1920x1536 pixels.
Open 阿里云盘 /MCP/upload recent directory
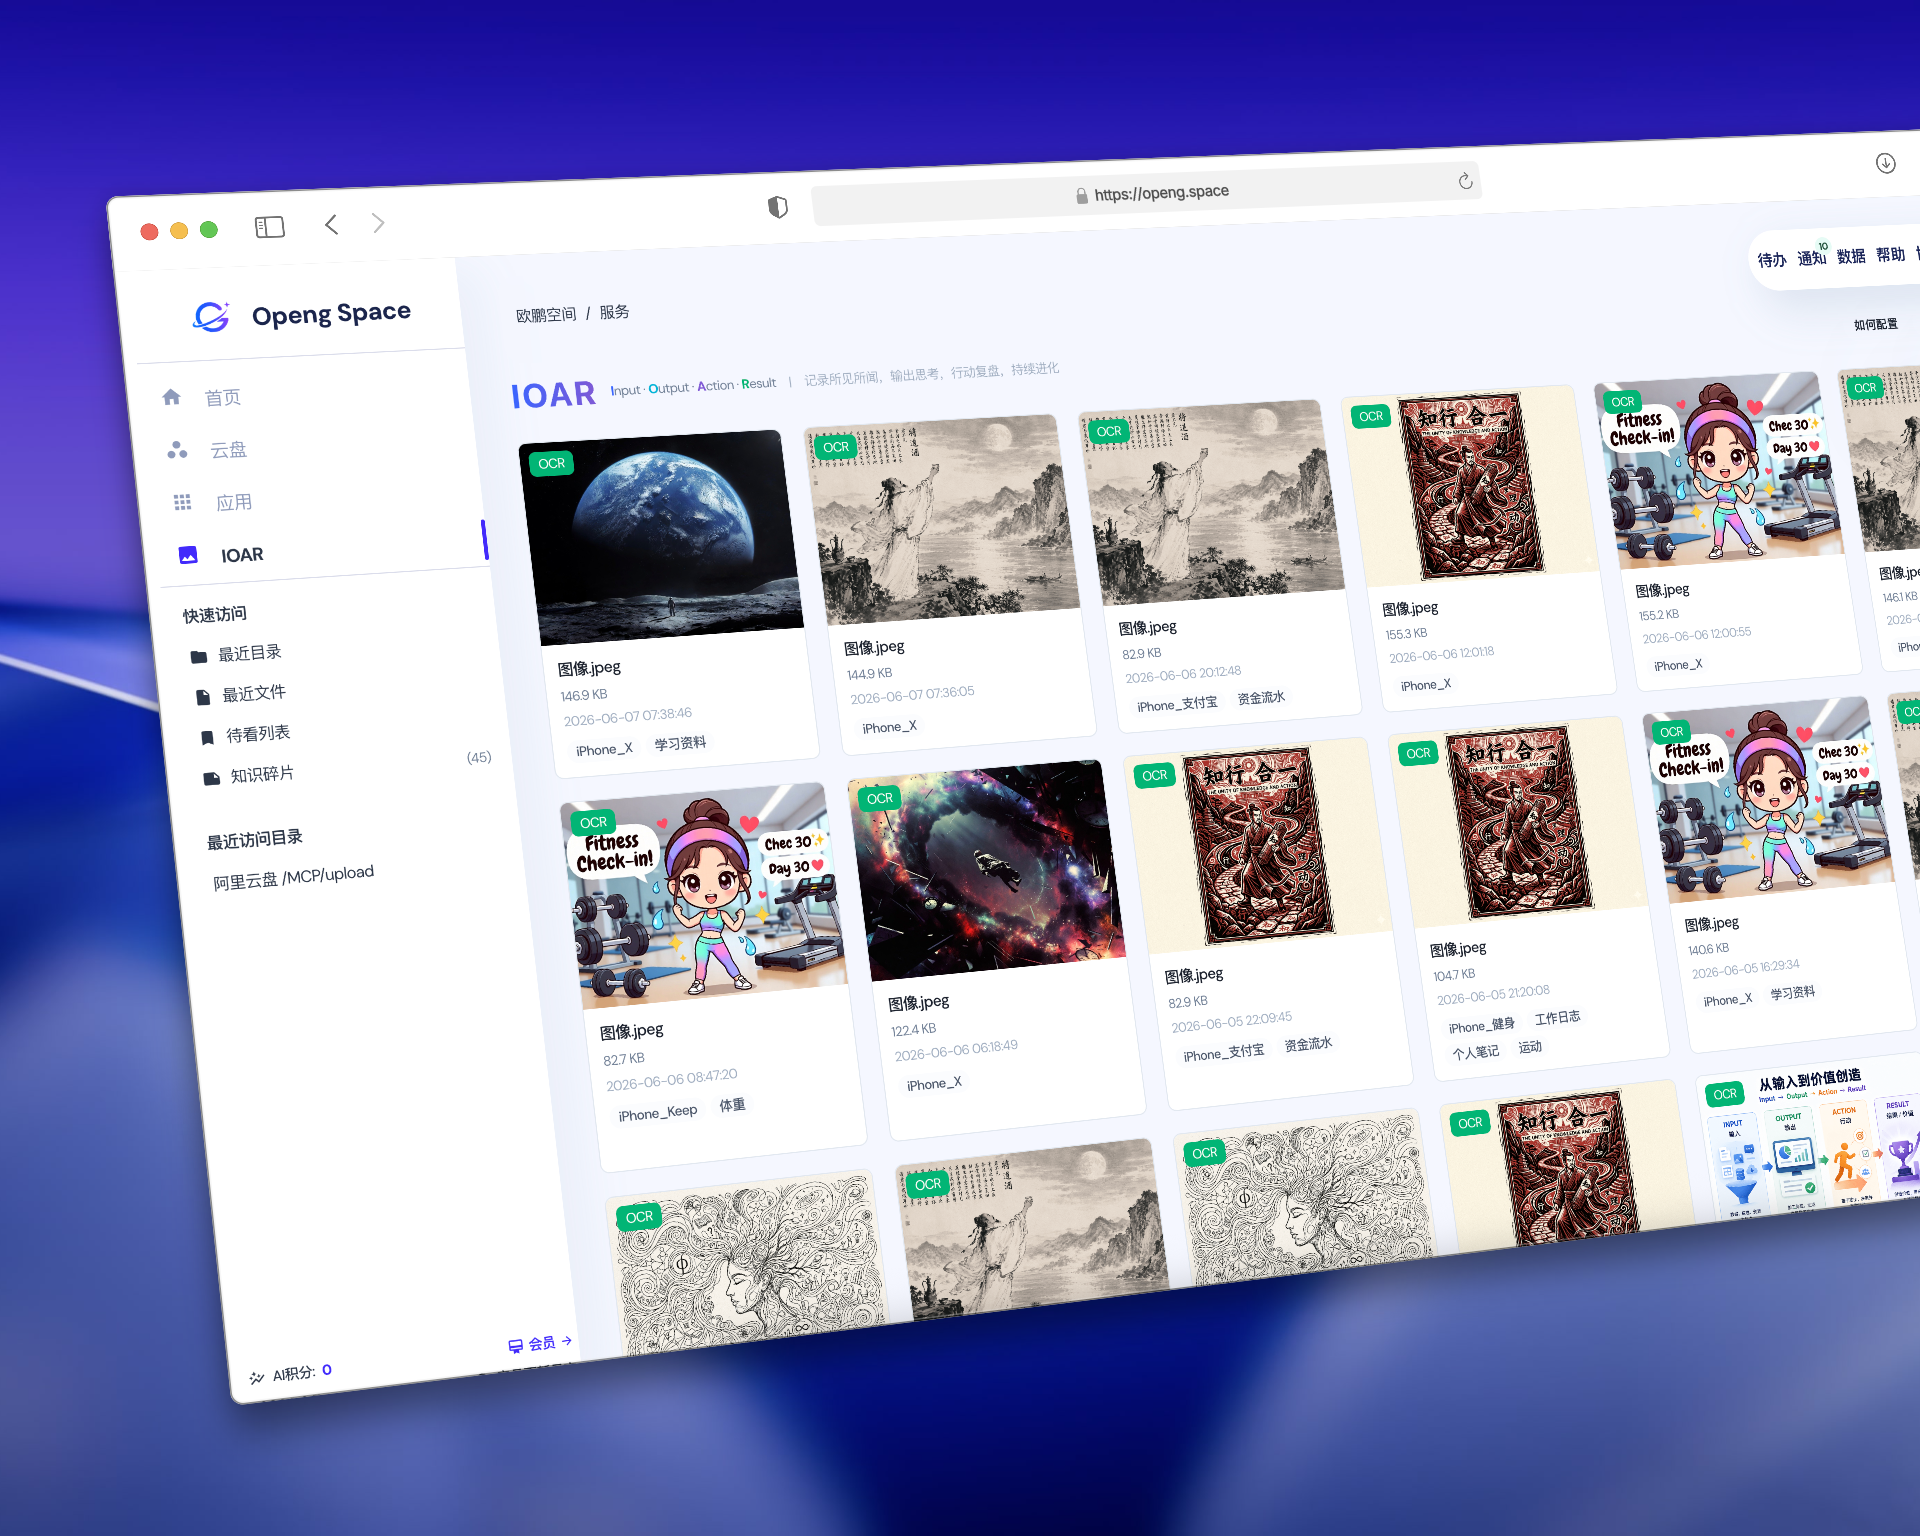coord(294,877)
